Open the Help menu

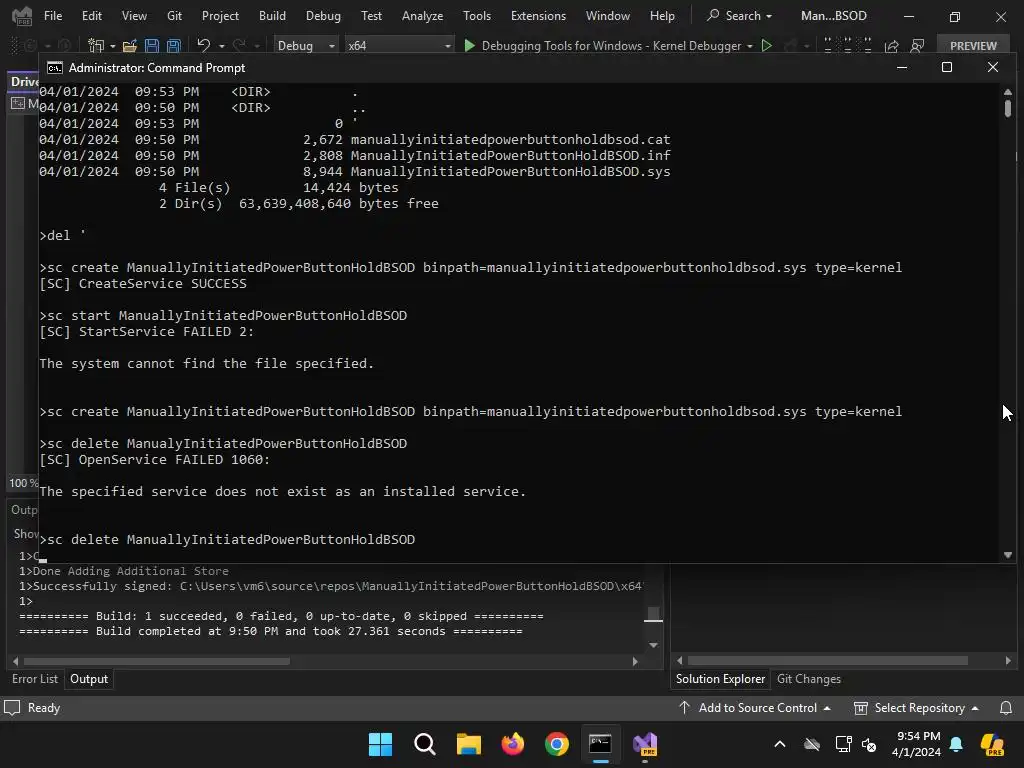click(662, 16)
